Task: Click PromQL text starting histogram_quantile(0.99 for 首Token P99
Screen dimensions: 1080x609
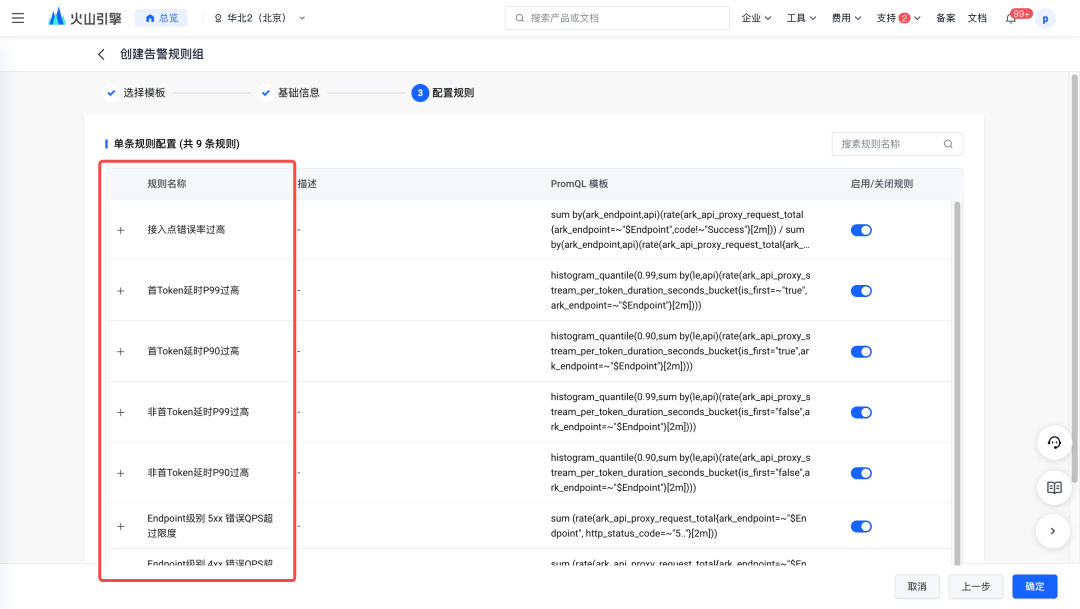Action: (681, 290)
